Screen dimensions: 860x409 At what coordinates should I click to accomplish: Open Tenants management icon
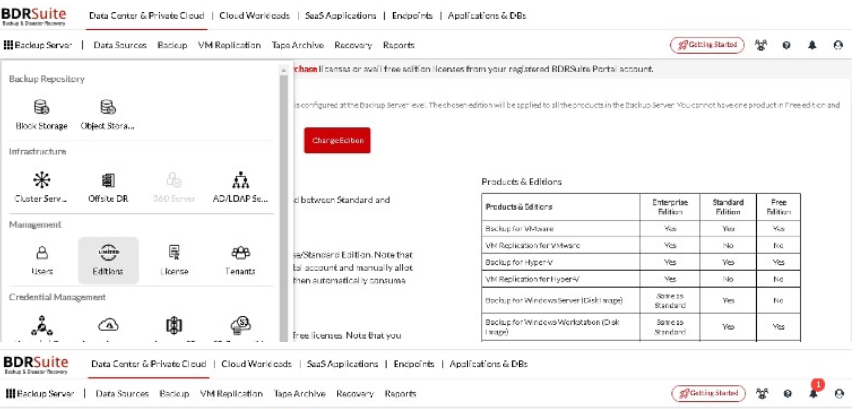[x=240, y=252]
